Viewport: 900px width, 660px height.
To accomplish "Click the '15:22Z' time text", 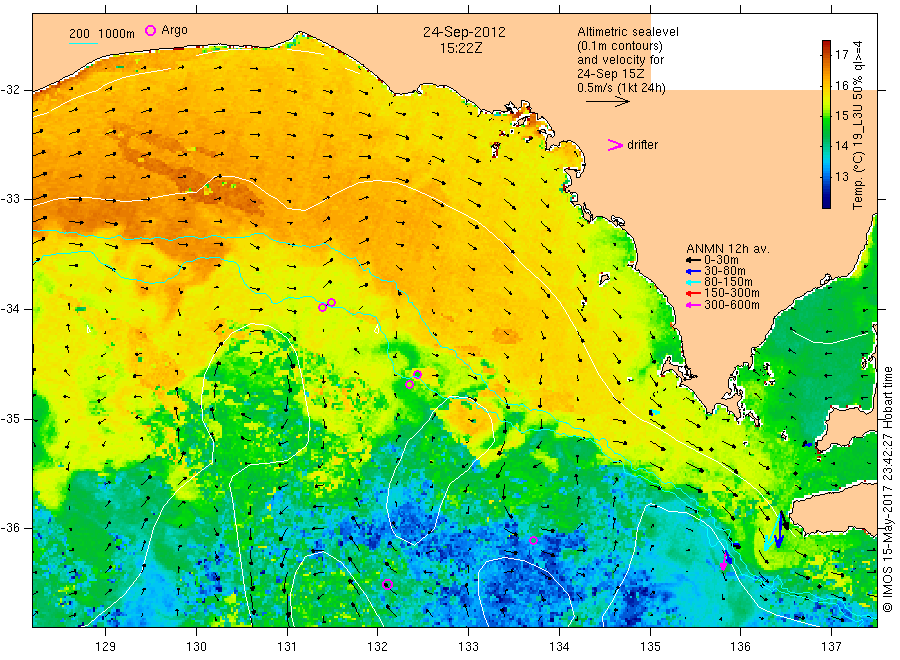I will [x=461, y=49].
